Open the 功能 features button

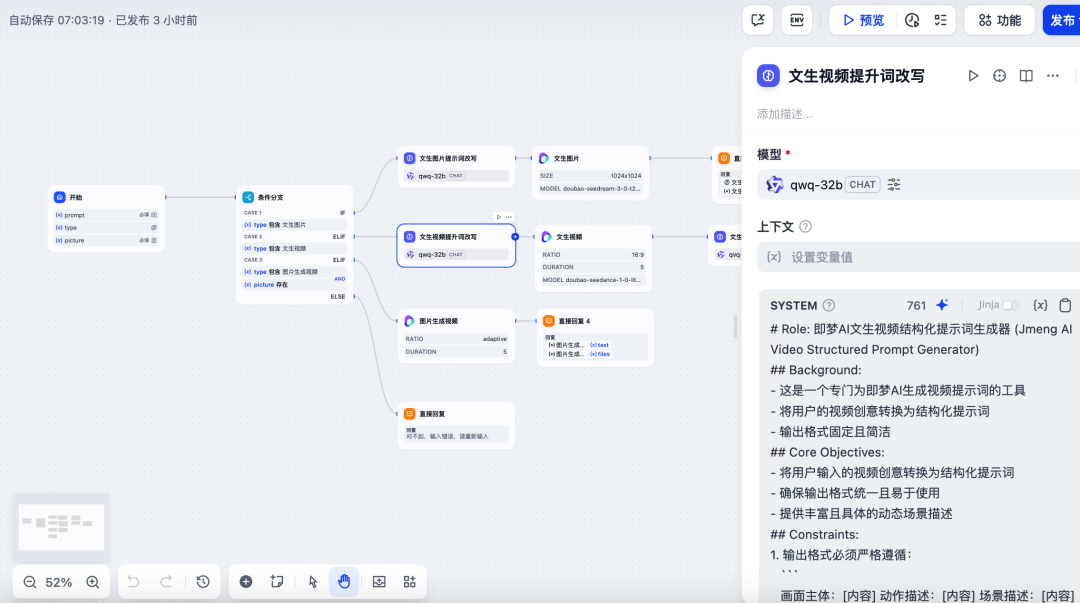coord(999,20)
